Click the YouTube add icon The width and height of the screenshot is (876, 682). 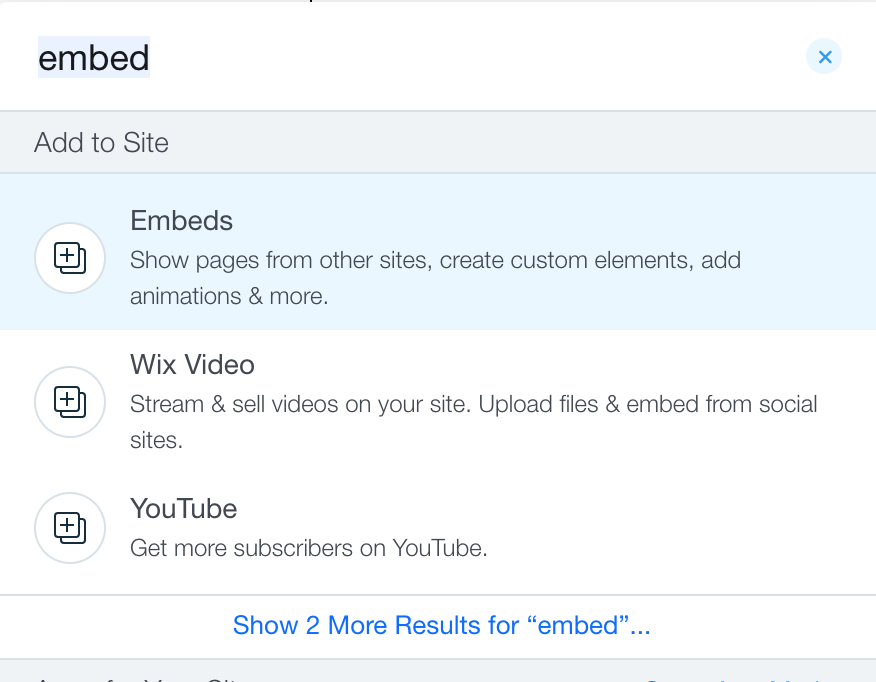[x=70, y=527]
